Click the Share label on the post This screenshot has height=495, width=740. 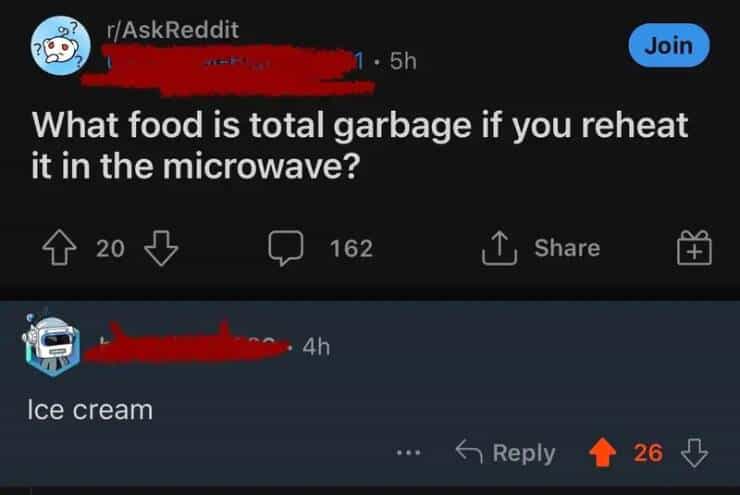pos(567,248)
